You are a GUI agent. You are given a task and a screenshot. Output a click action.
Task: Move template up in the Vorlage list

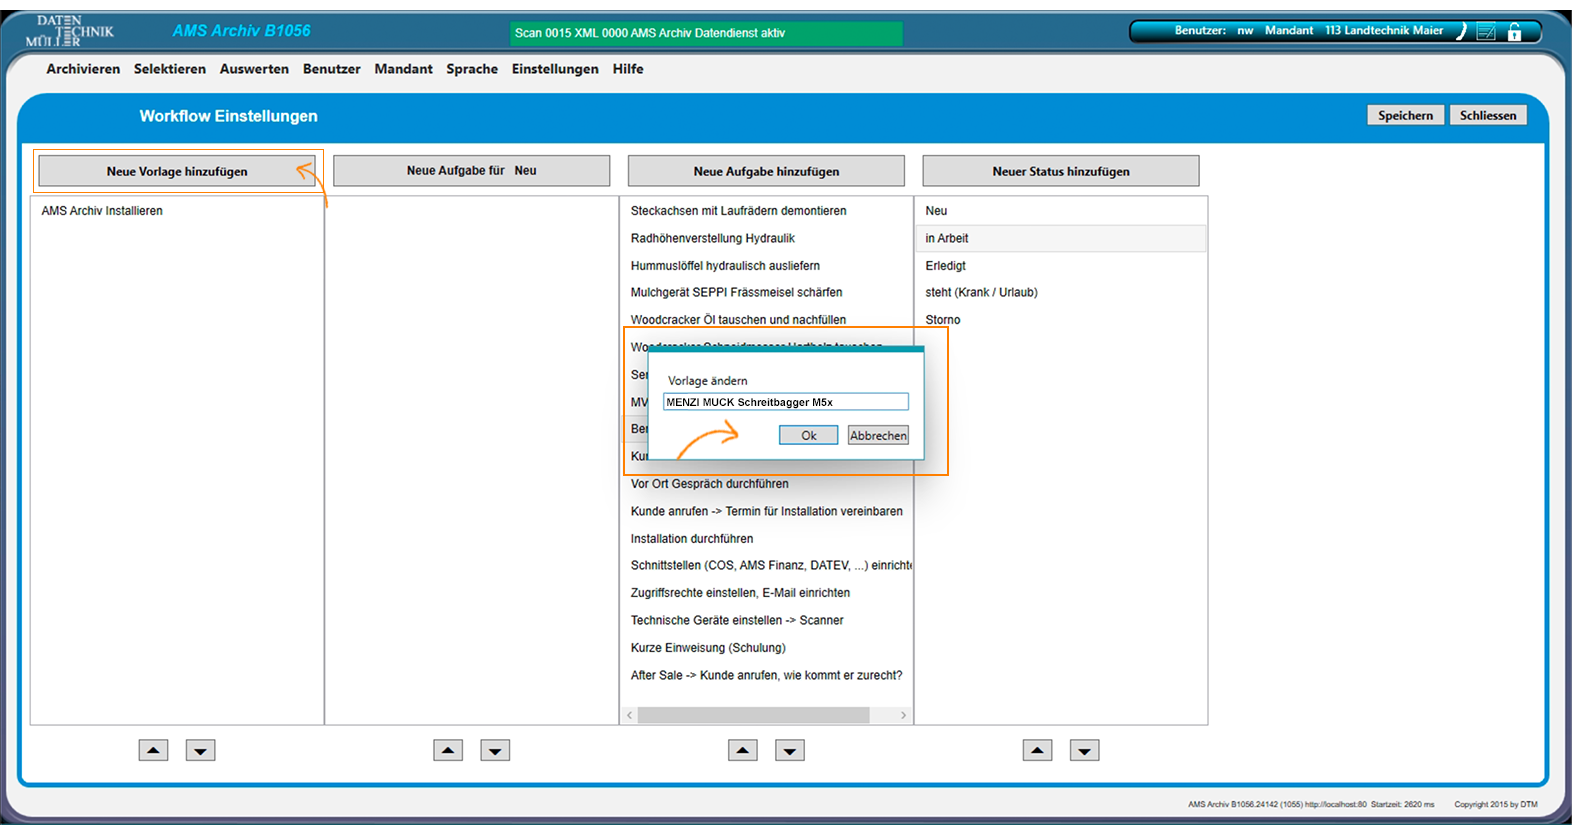pos(153,750)
